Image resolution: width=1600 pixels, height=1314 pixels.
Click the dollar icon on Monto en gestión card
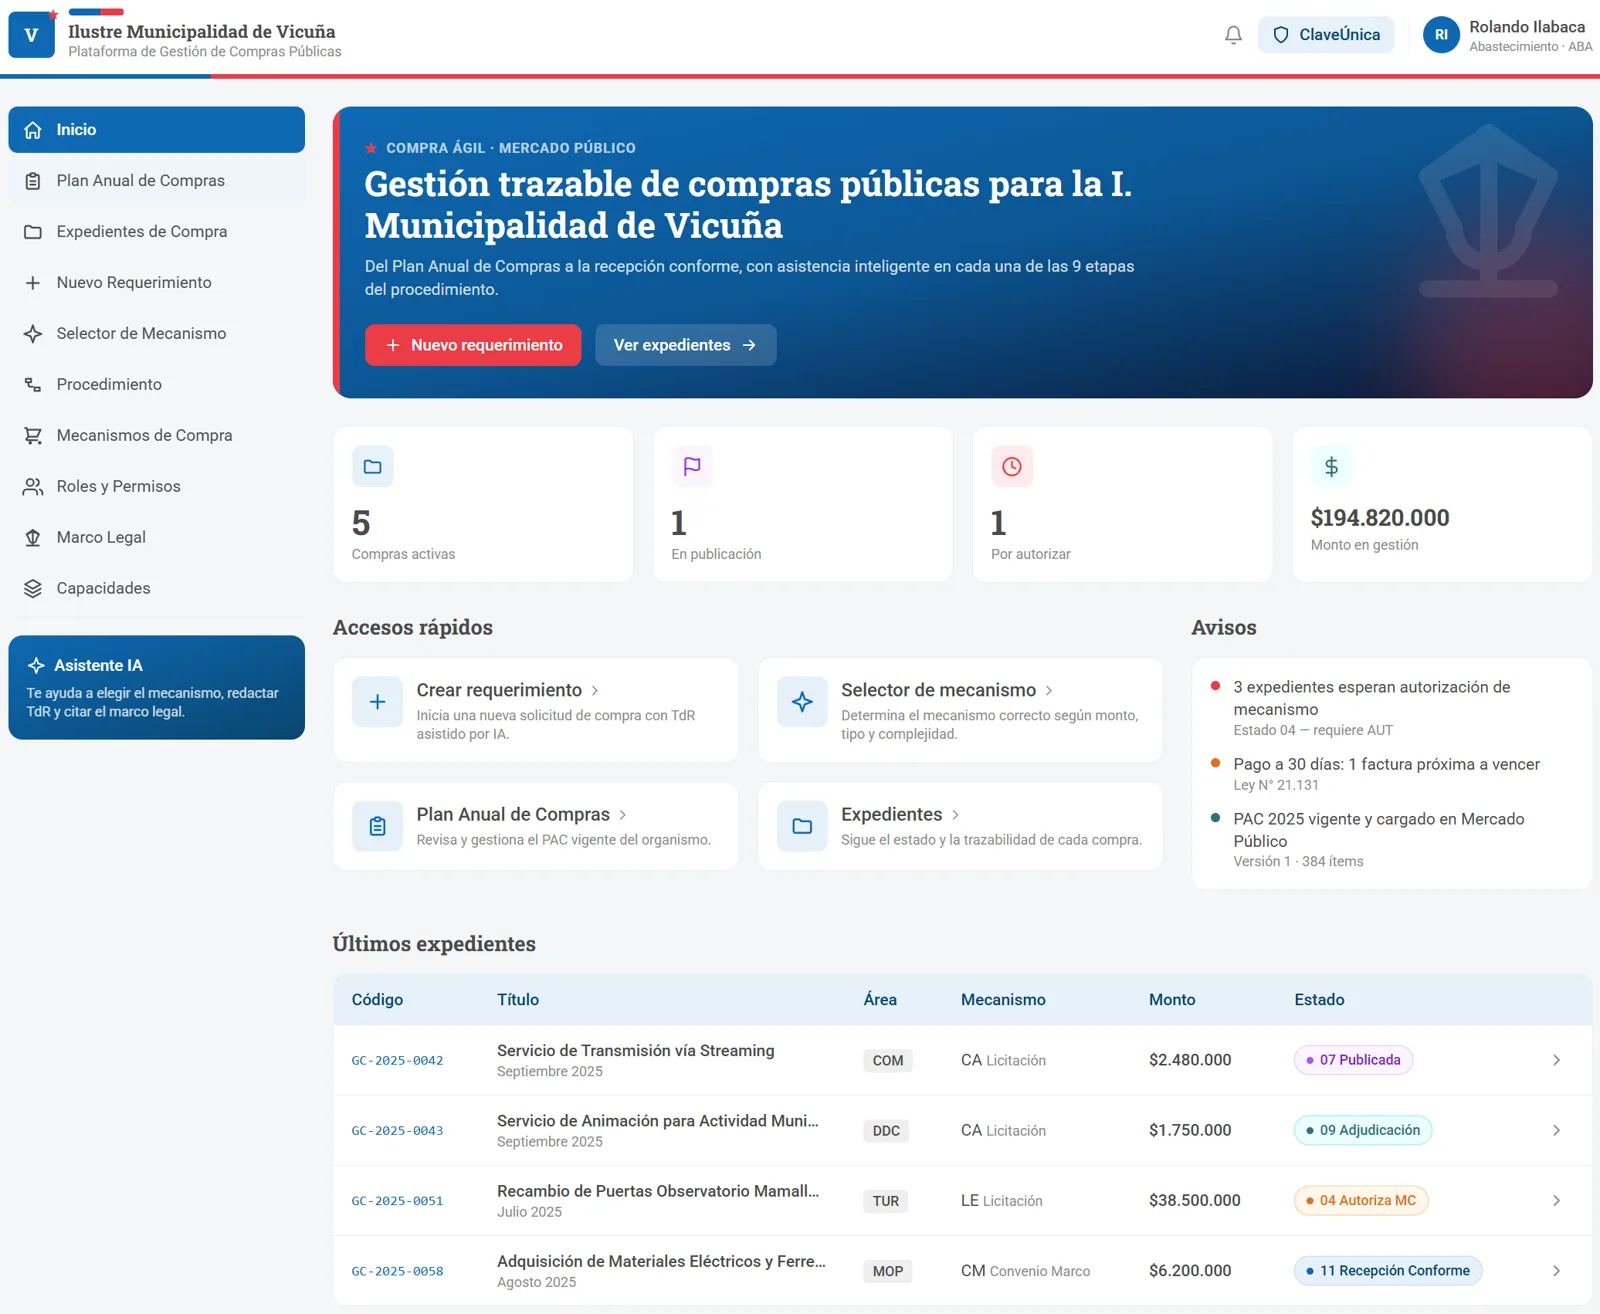pos(1332,467)
